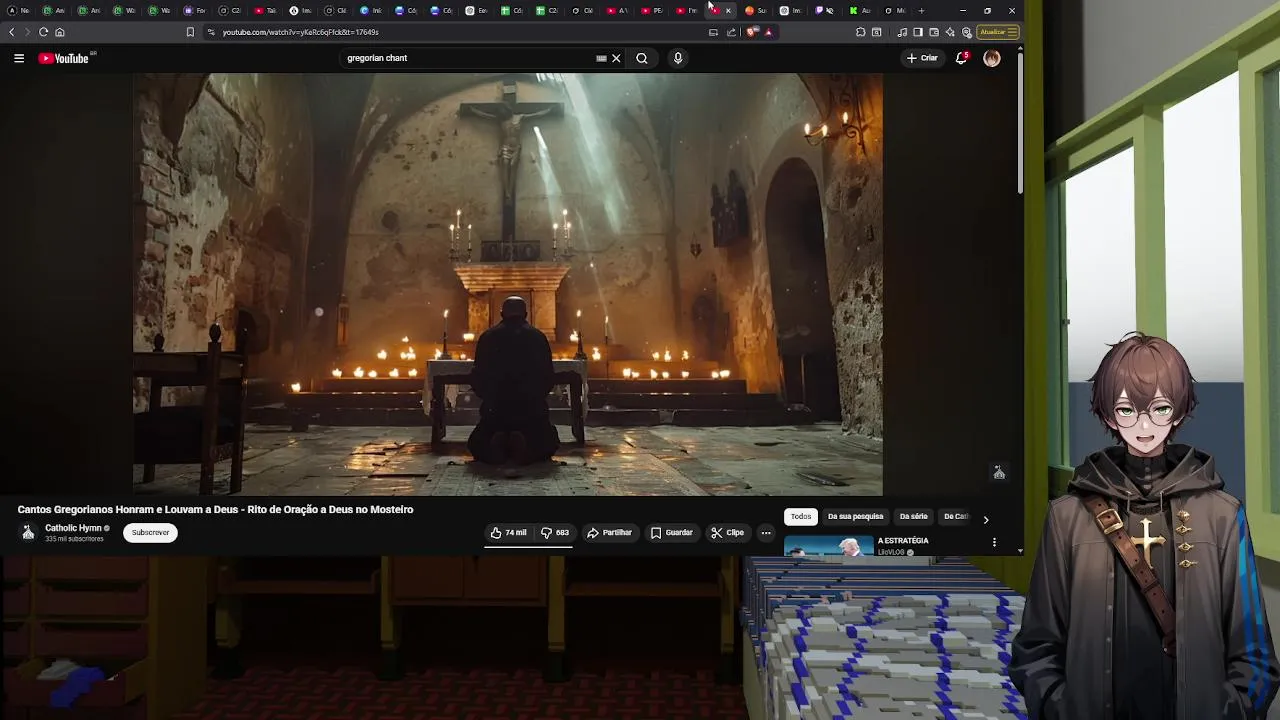The width and height of the screenshot is (1280, 720).
Task: Open Brave Wallet icon
Action: click(x=934, y=32)
